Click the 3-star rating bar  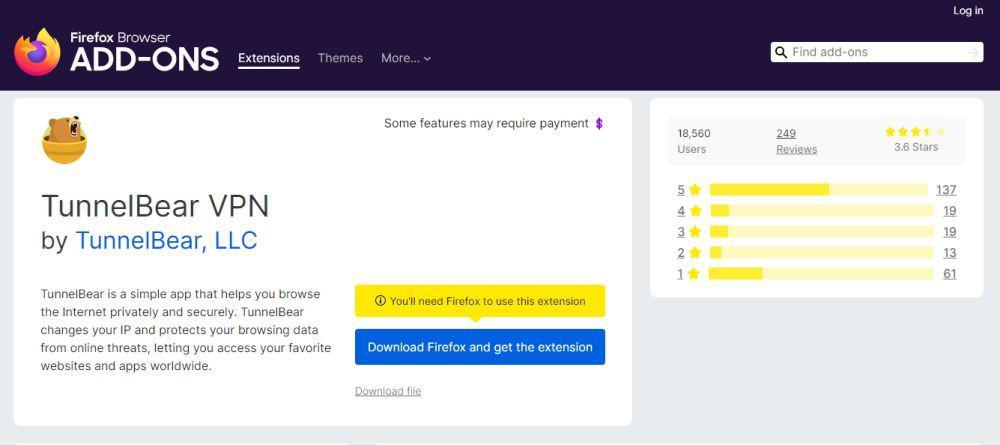[822, 232]
